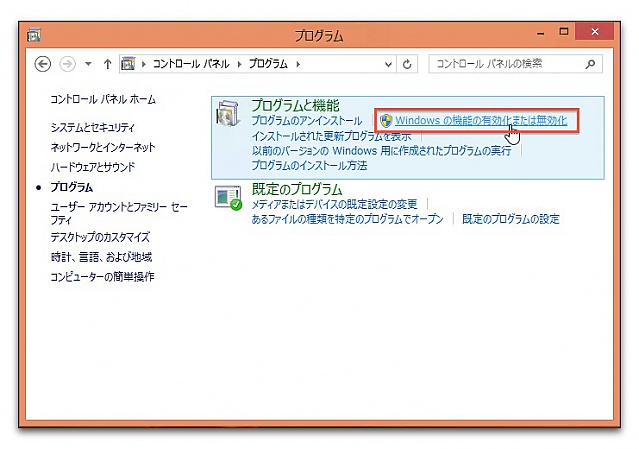Open the address bar history dropdown
The image size is (639, 449).
388,64
